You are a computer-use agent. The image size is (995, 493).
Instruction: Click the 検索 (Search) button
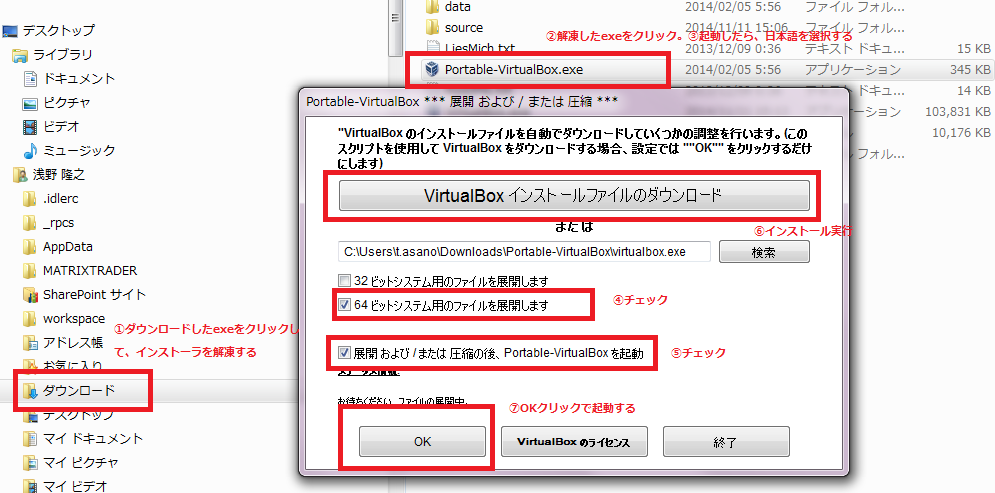point(764,252)
